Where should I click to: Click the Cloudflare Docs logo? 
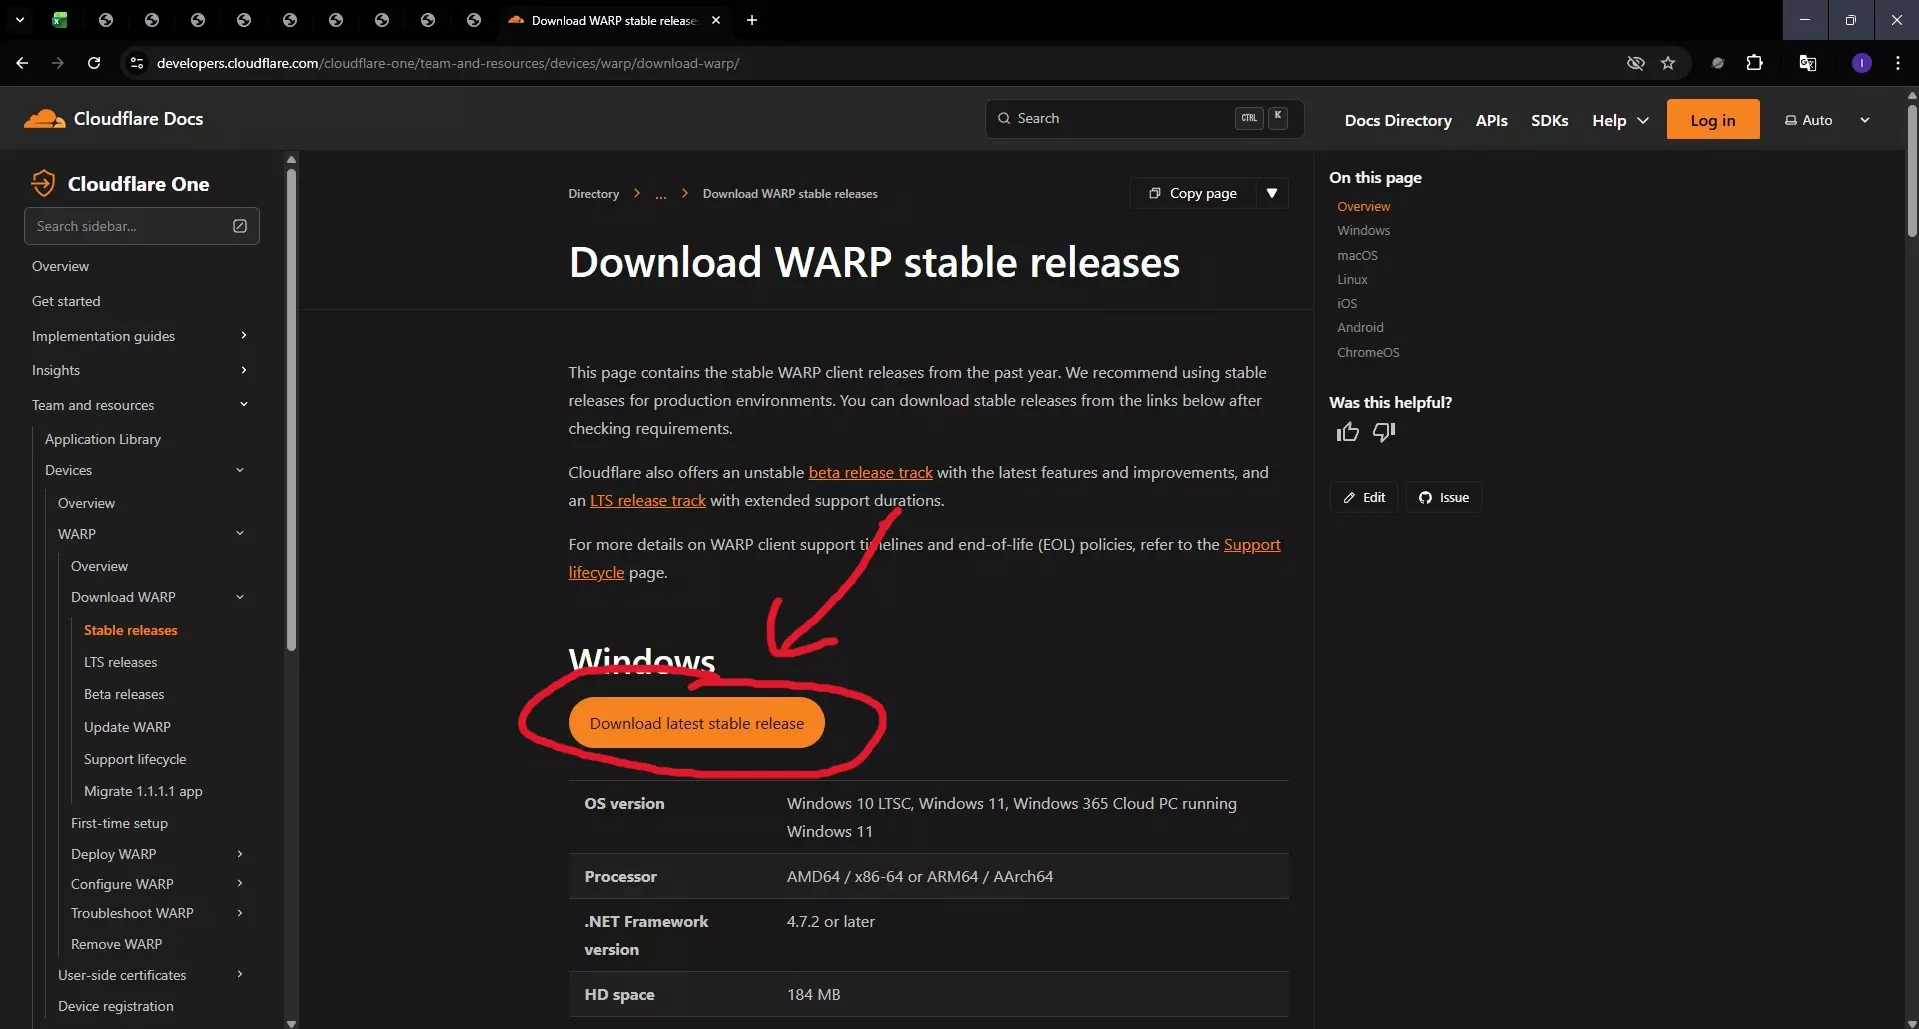coord(114,119)
